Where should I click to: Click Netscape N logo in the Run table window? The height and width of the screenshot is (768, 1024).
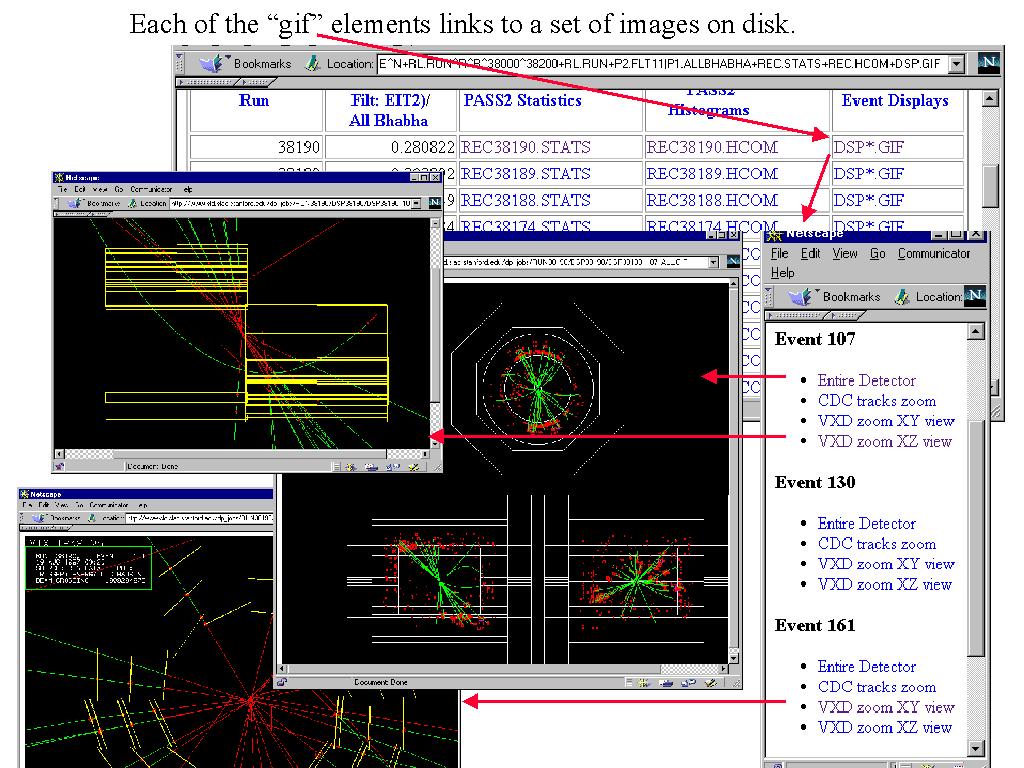(x=988, y=63)
